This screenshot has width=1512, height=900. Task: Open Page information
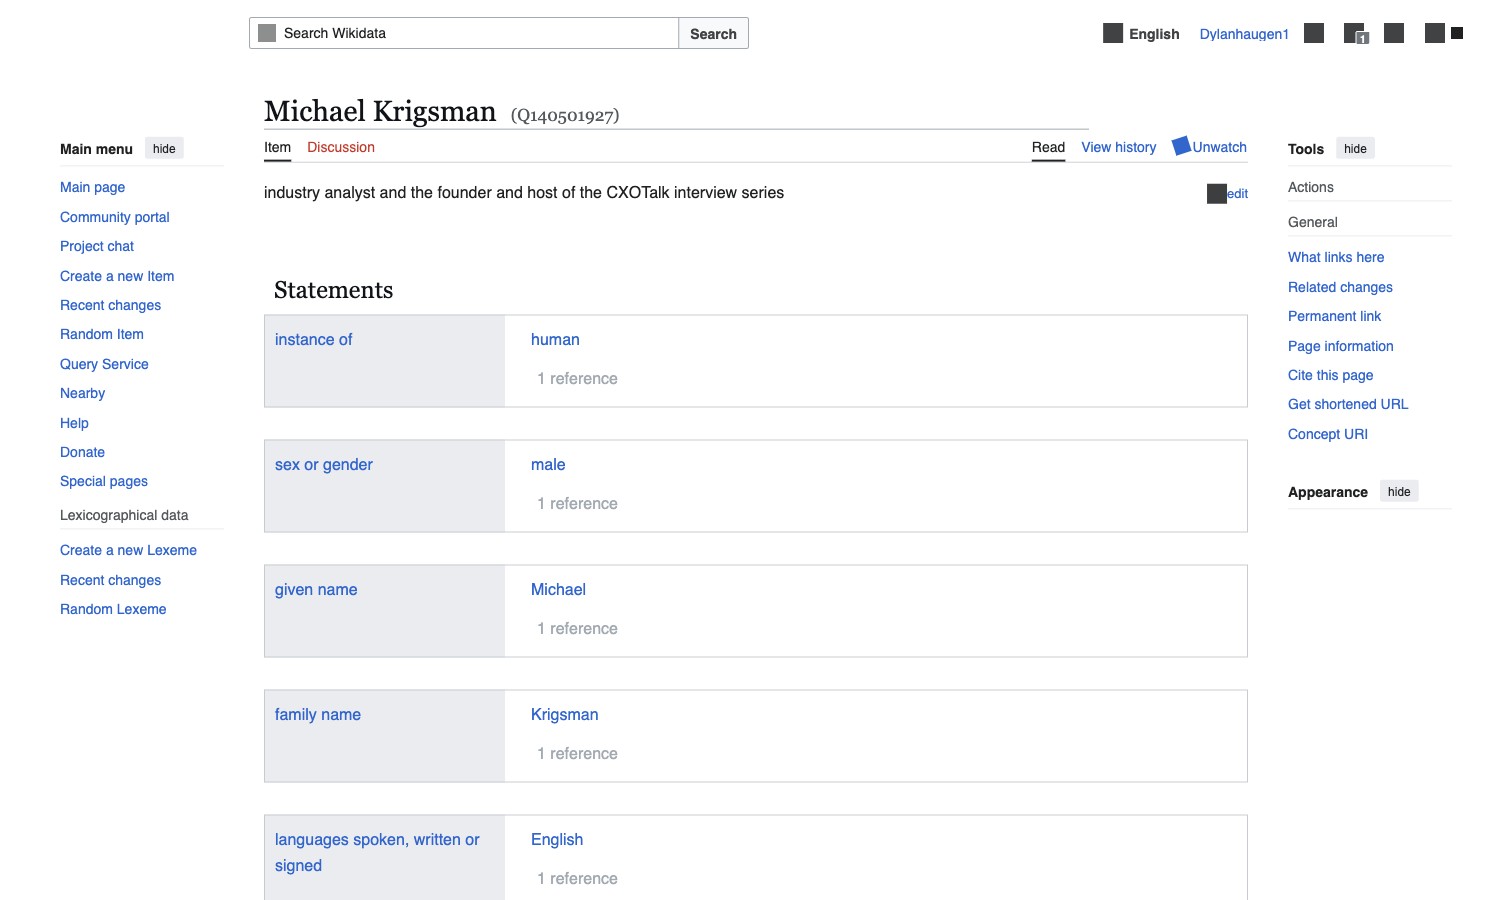click(1341, 346)
